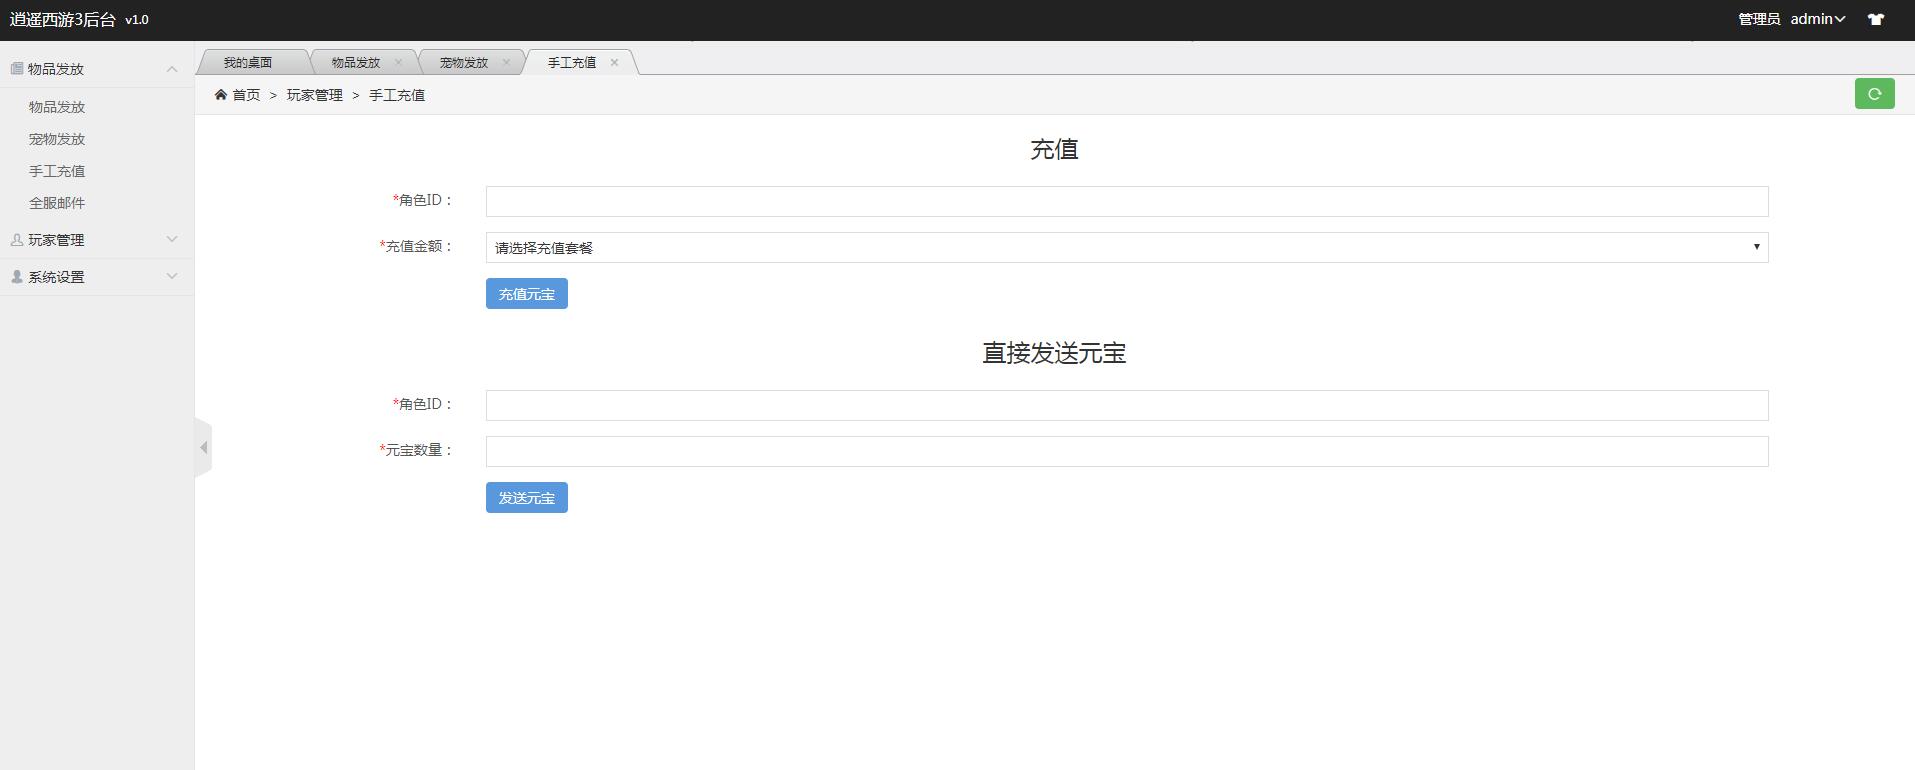The image size is (1915, 770).
Task: Click the home icon in breadcrumb
Action: (x=221, y=95)
